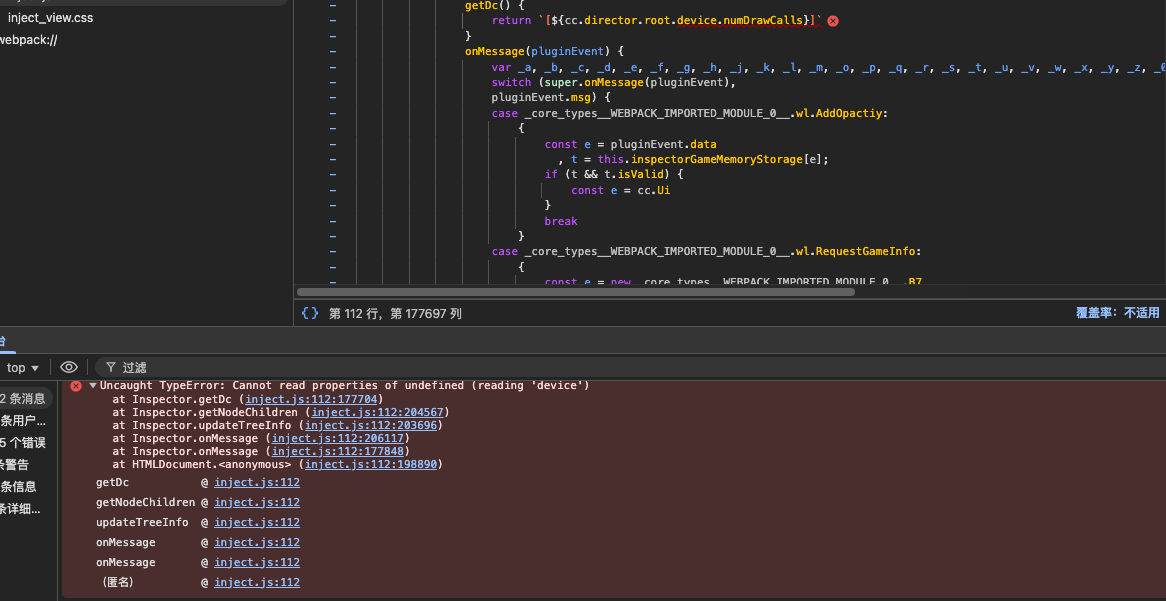Open link inject.js:112:203696 for updateTreeInfo

tap(370, 425)
